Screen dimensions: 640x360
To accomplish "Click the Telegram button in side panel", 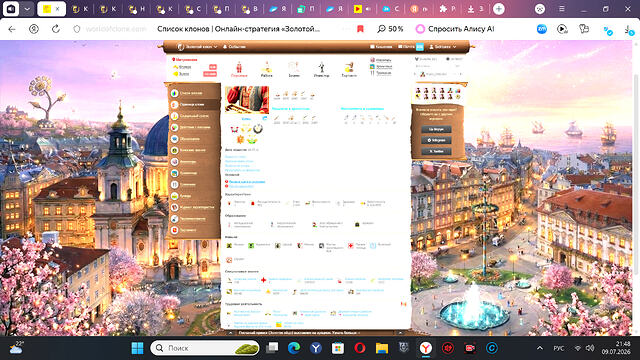I will (x=436, y=140).
